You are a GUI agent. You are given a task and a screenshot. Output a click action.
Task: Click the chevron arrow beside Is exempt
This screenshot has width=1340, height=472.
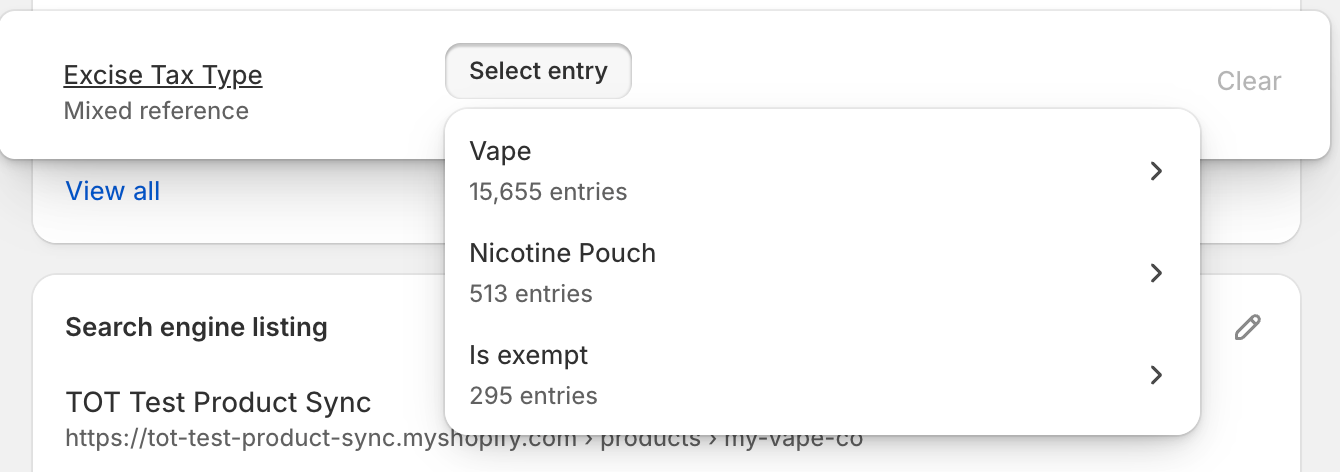pos(1156,375)
